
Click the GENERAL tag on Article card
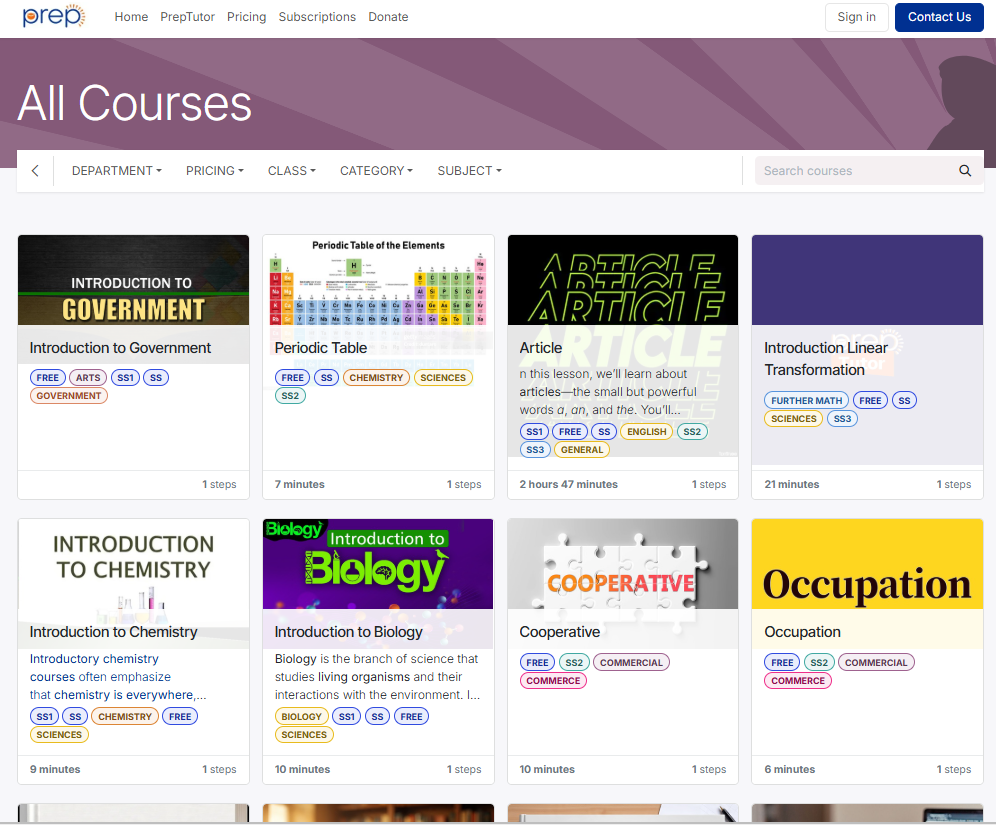click(x=582, y=450)
